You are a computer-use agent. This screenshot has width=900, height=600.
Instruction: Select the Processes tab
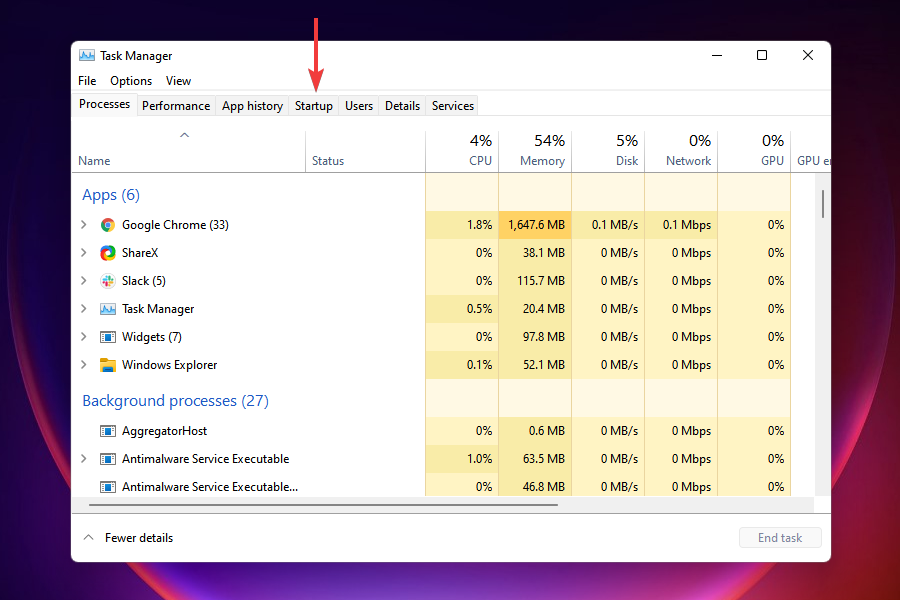pos(104,104)
